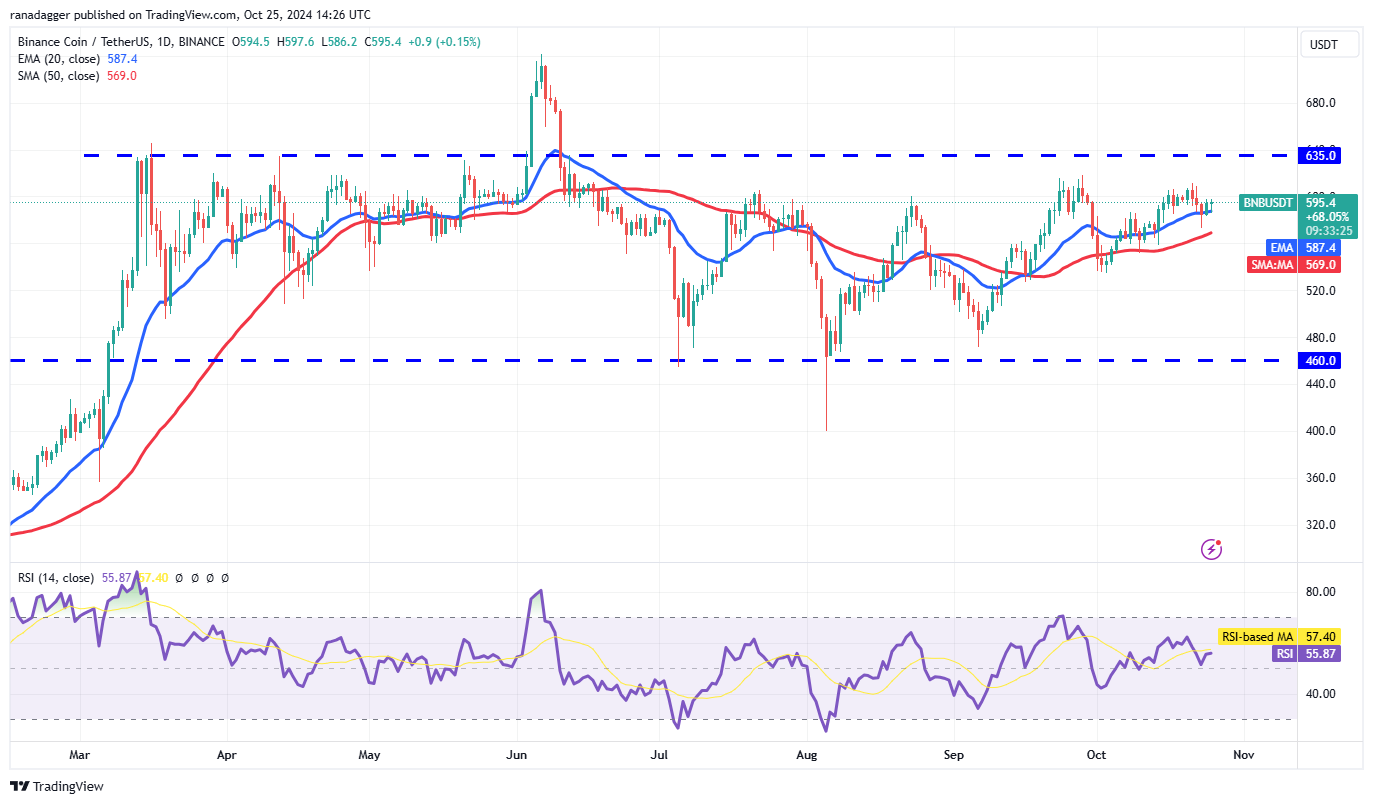Click the 460.0 support price label

tap(1320, 360)
